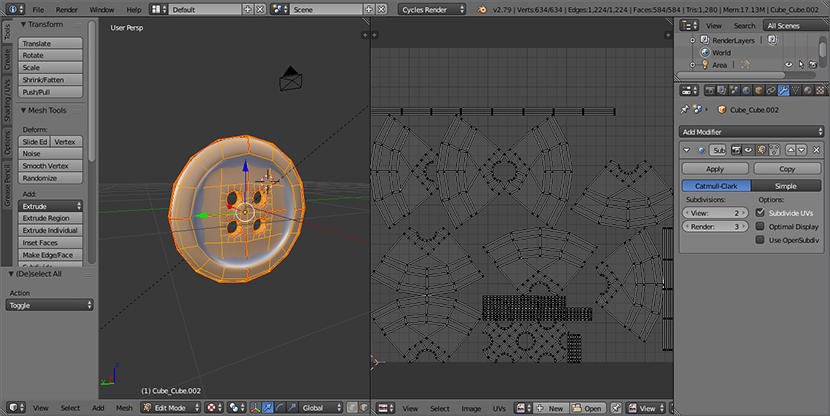Click the Area lamp icon in outliner
Screen dimensions: 830x416
[x=705, y=65]
